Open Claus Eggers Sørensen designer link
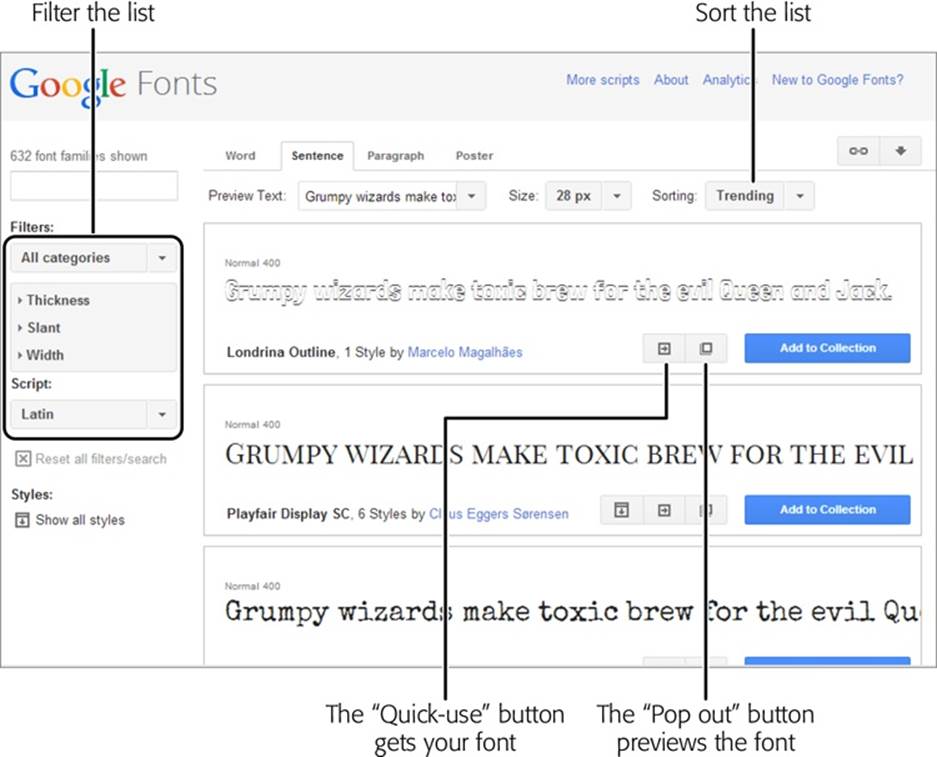937x757 pixels. pos(499,514)
